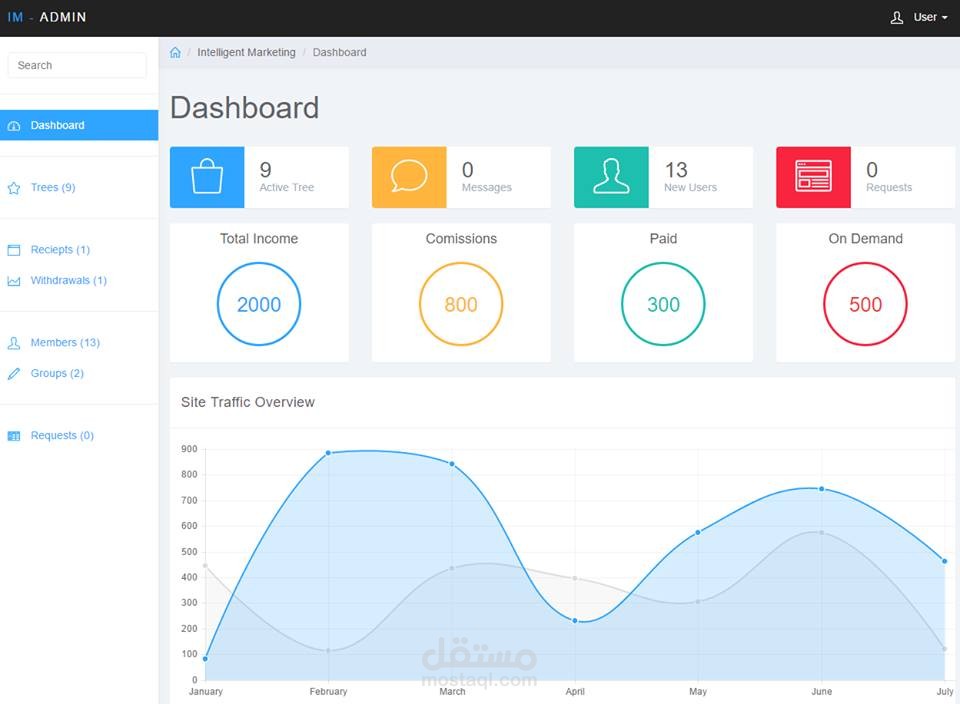Click the Dashboard gauge icon in sidebar
960x704 pixels.
coord(13,126)
